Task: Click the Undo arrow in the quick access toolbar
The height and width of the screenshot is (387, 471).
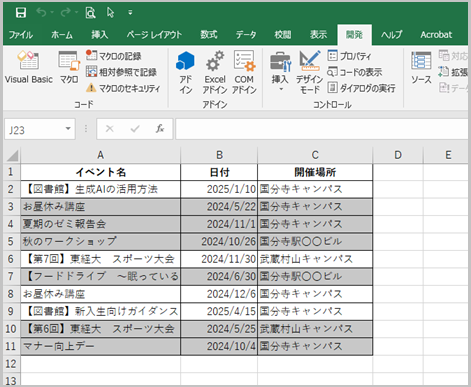Action: pos(41,13)
